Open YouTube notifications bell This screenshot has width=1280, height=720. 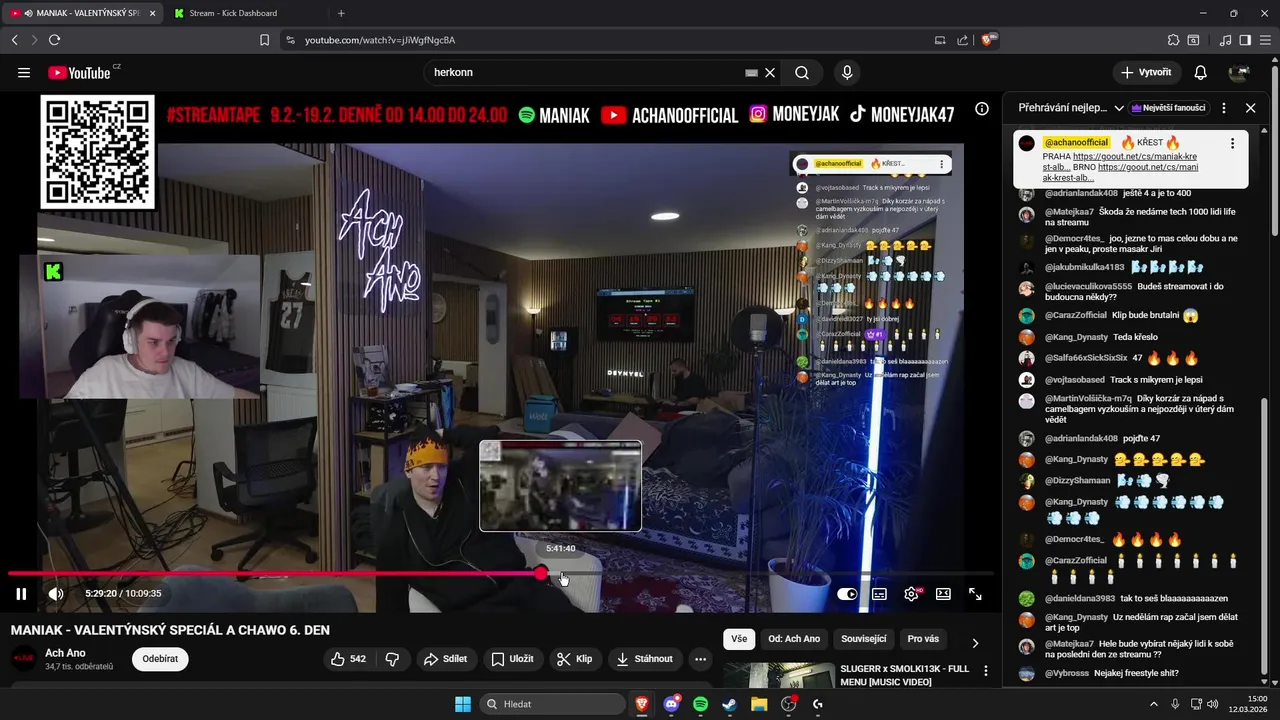pos(1201,72)
